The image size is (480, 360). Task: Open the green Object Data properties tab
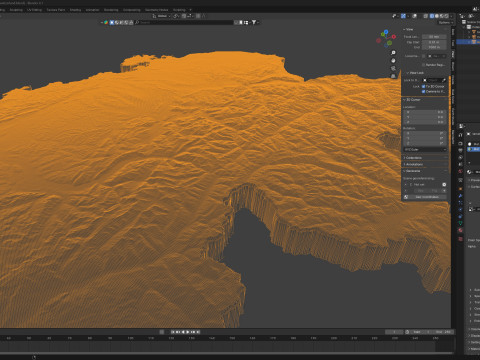pos(461,223)
